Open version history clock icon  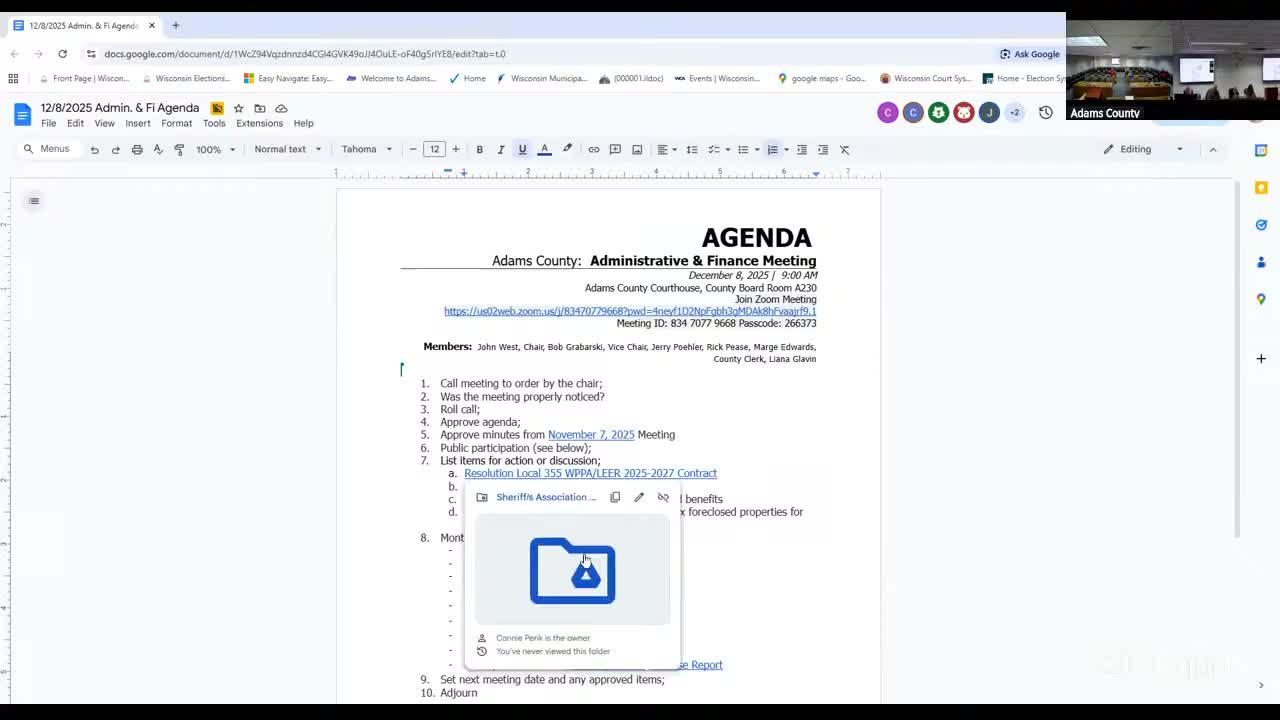1045,113
